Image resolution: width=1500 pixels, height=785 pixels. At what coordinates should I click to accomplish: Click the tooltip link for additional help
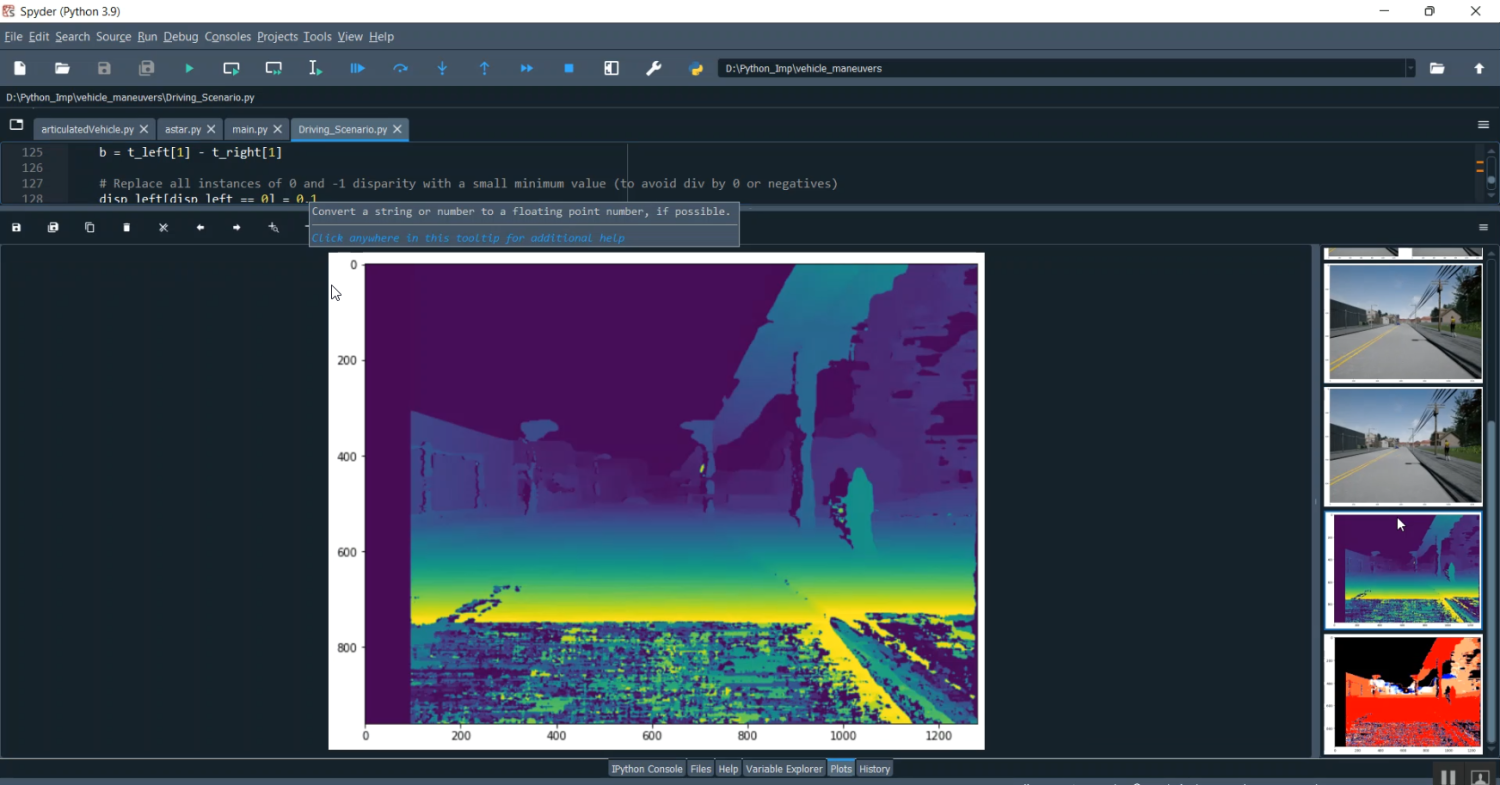pos(468,238)
